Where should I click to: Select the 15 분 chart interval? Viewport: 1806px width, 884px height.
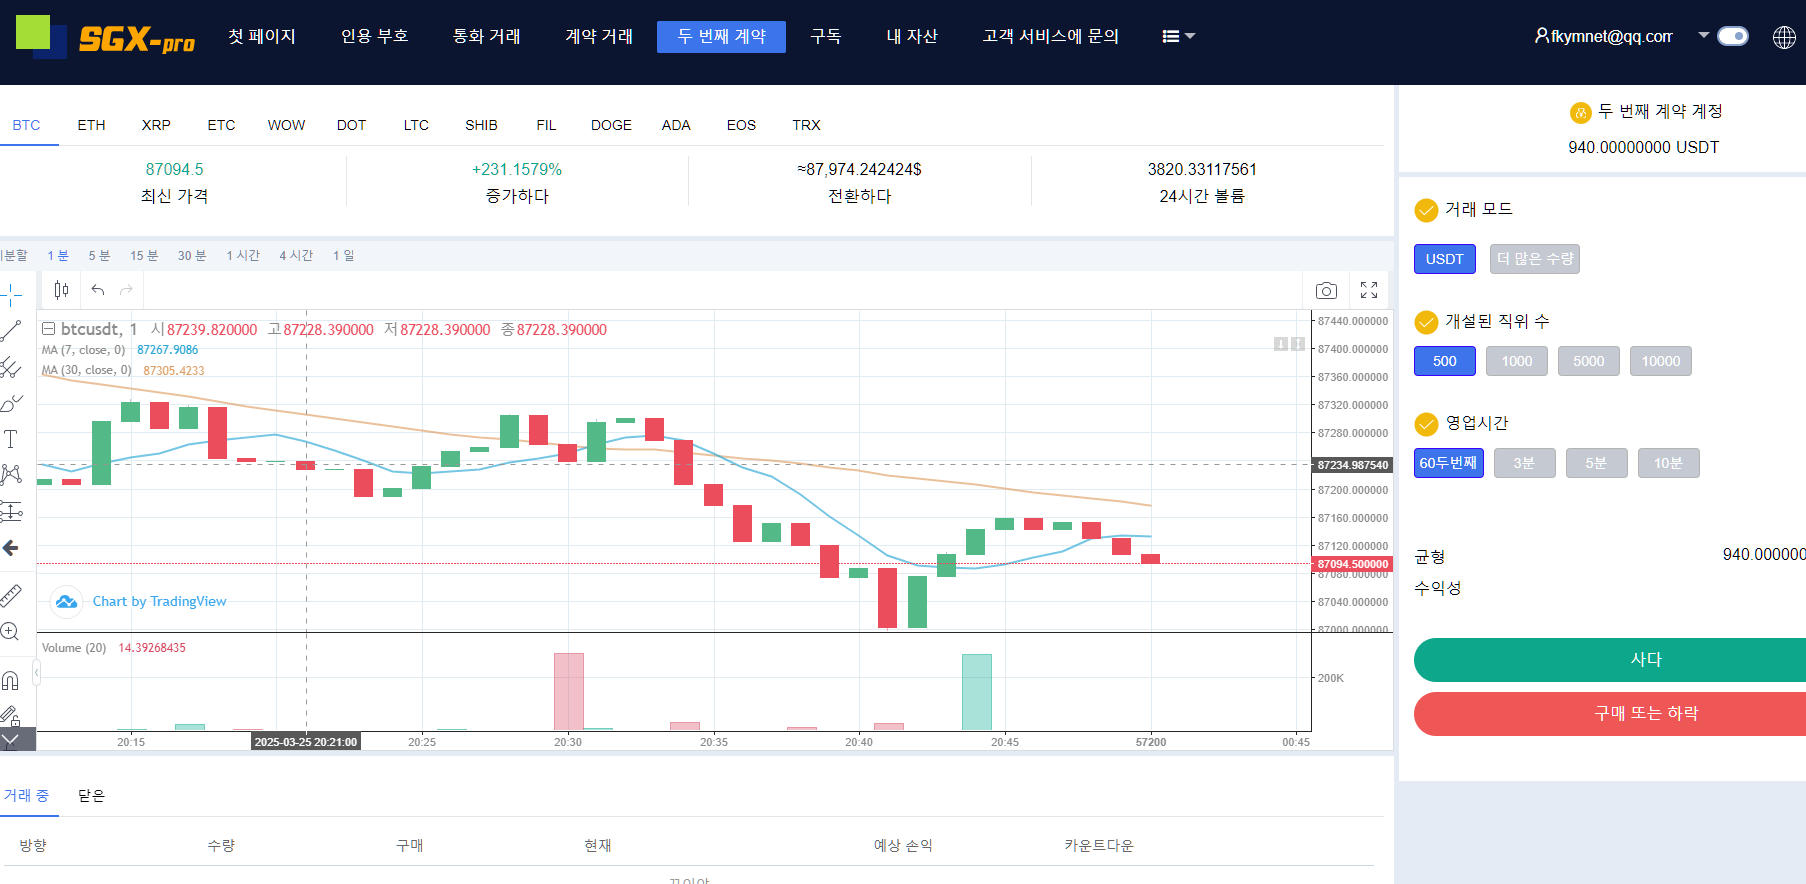[x=144, y=256]
